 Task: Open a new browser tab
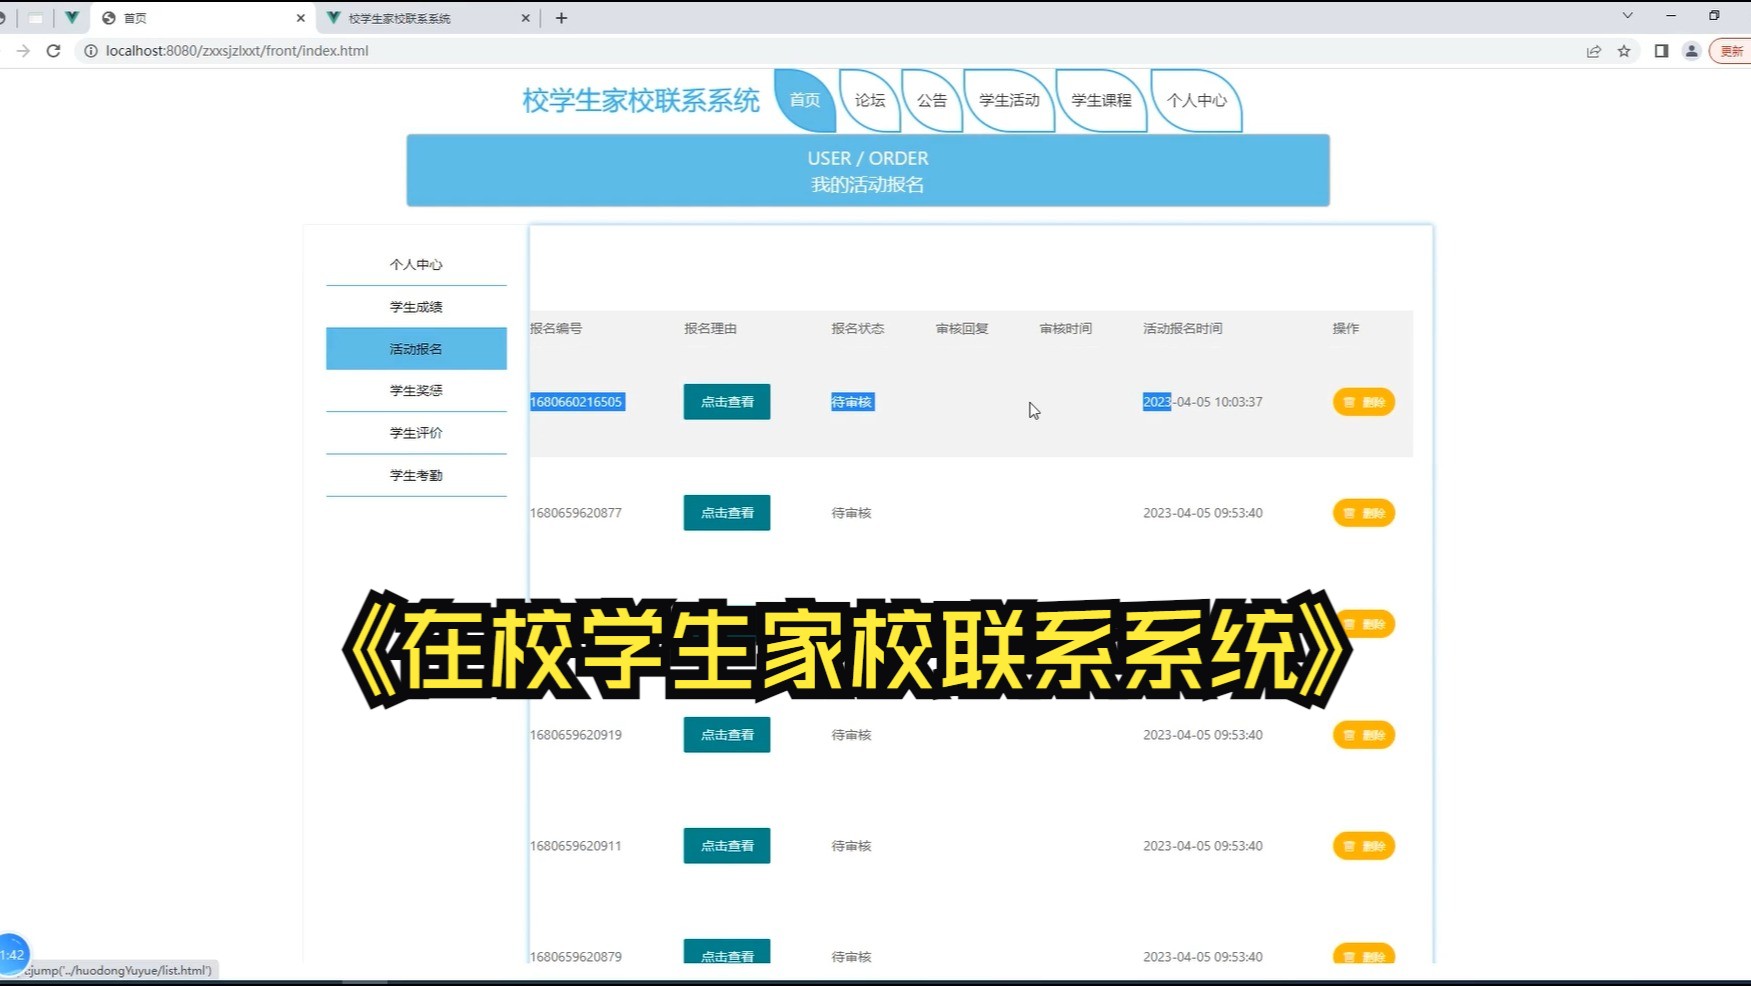pos(561,18)
